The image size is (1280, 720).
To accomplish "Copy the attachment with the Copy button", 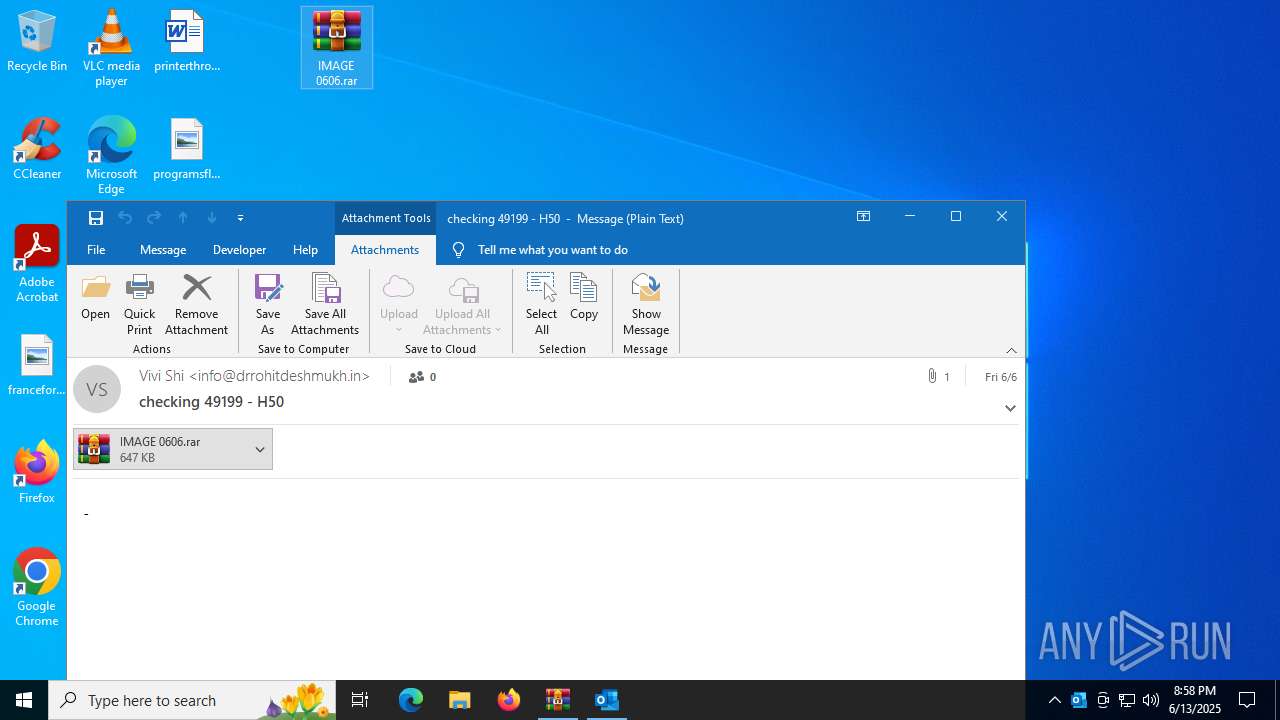I will [x=584, y=298].
